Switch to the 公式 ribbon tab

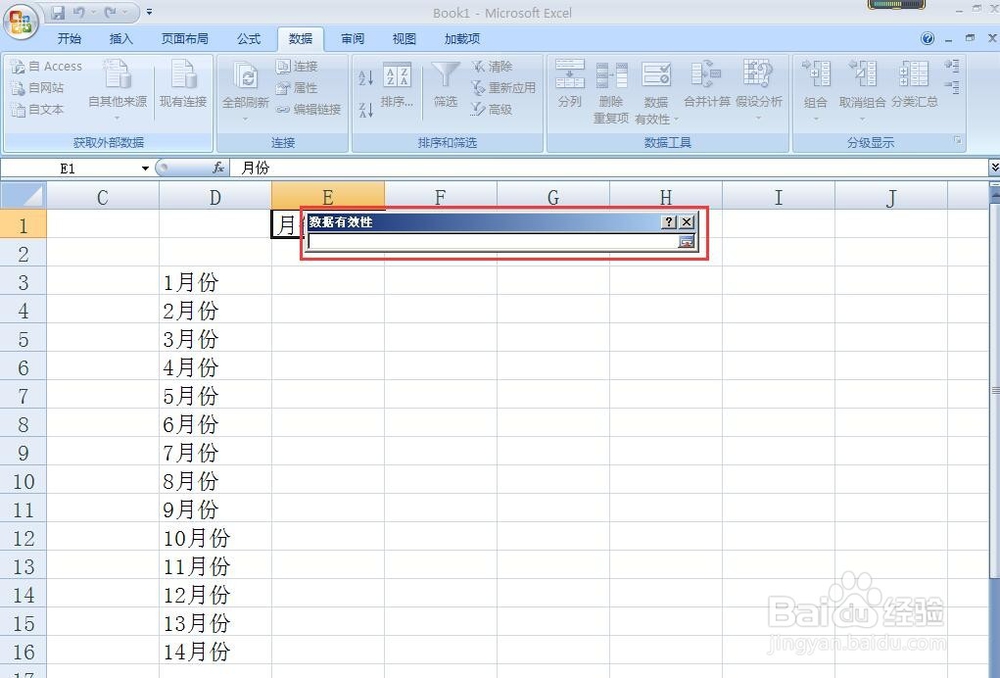[248, 39]
